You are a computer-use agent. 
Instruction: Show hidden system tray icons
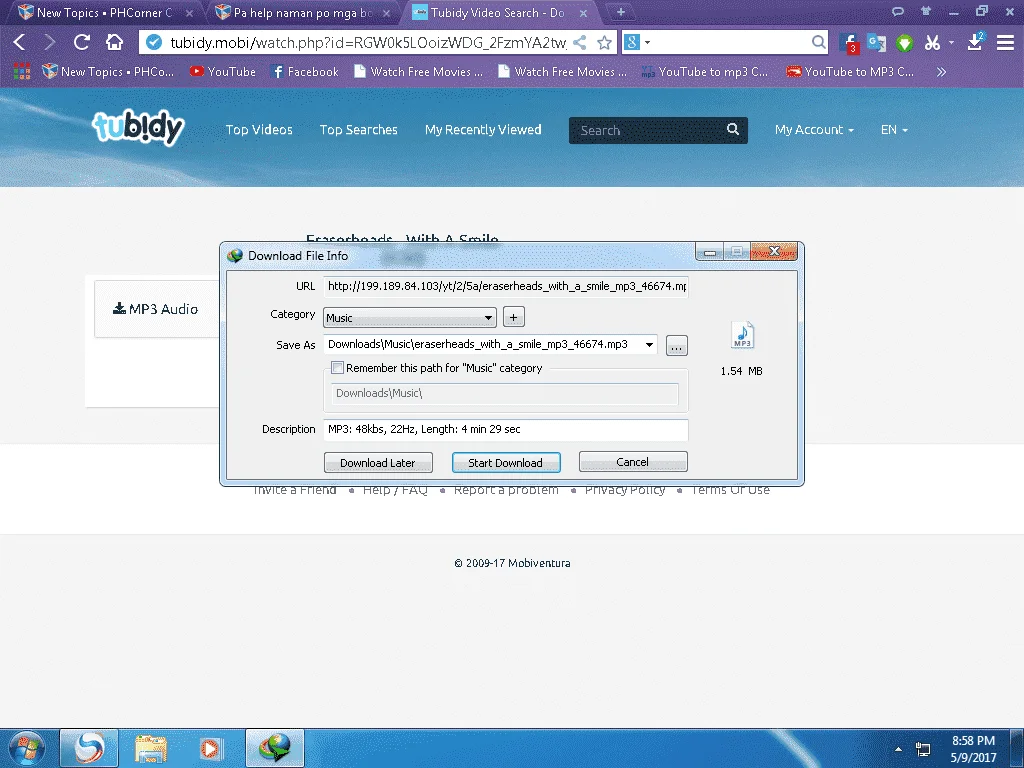coord(899,749)
